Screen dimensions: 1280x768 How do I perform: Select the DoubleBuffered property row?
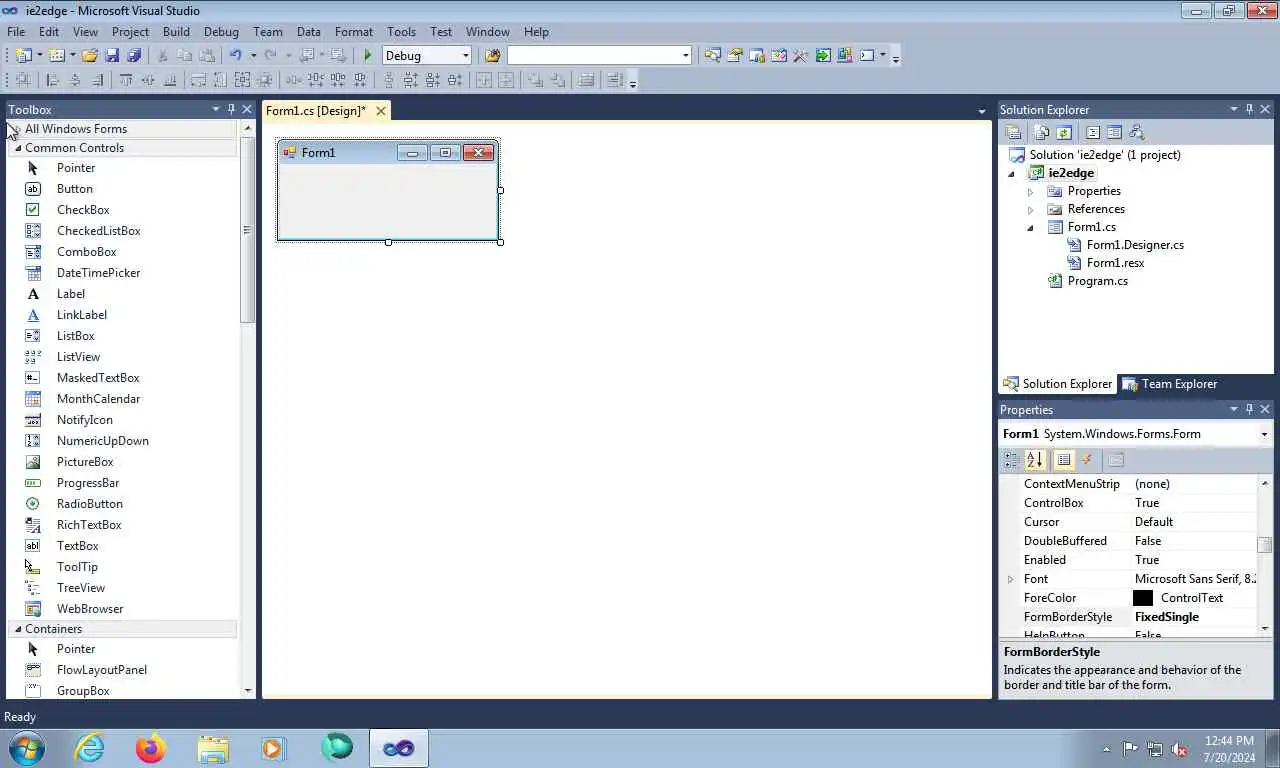1130,541
